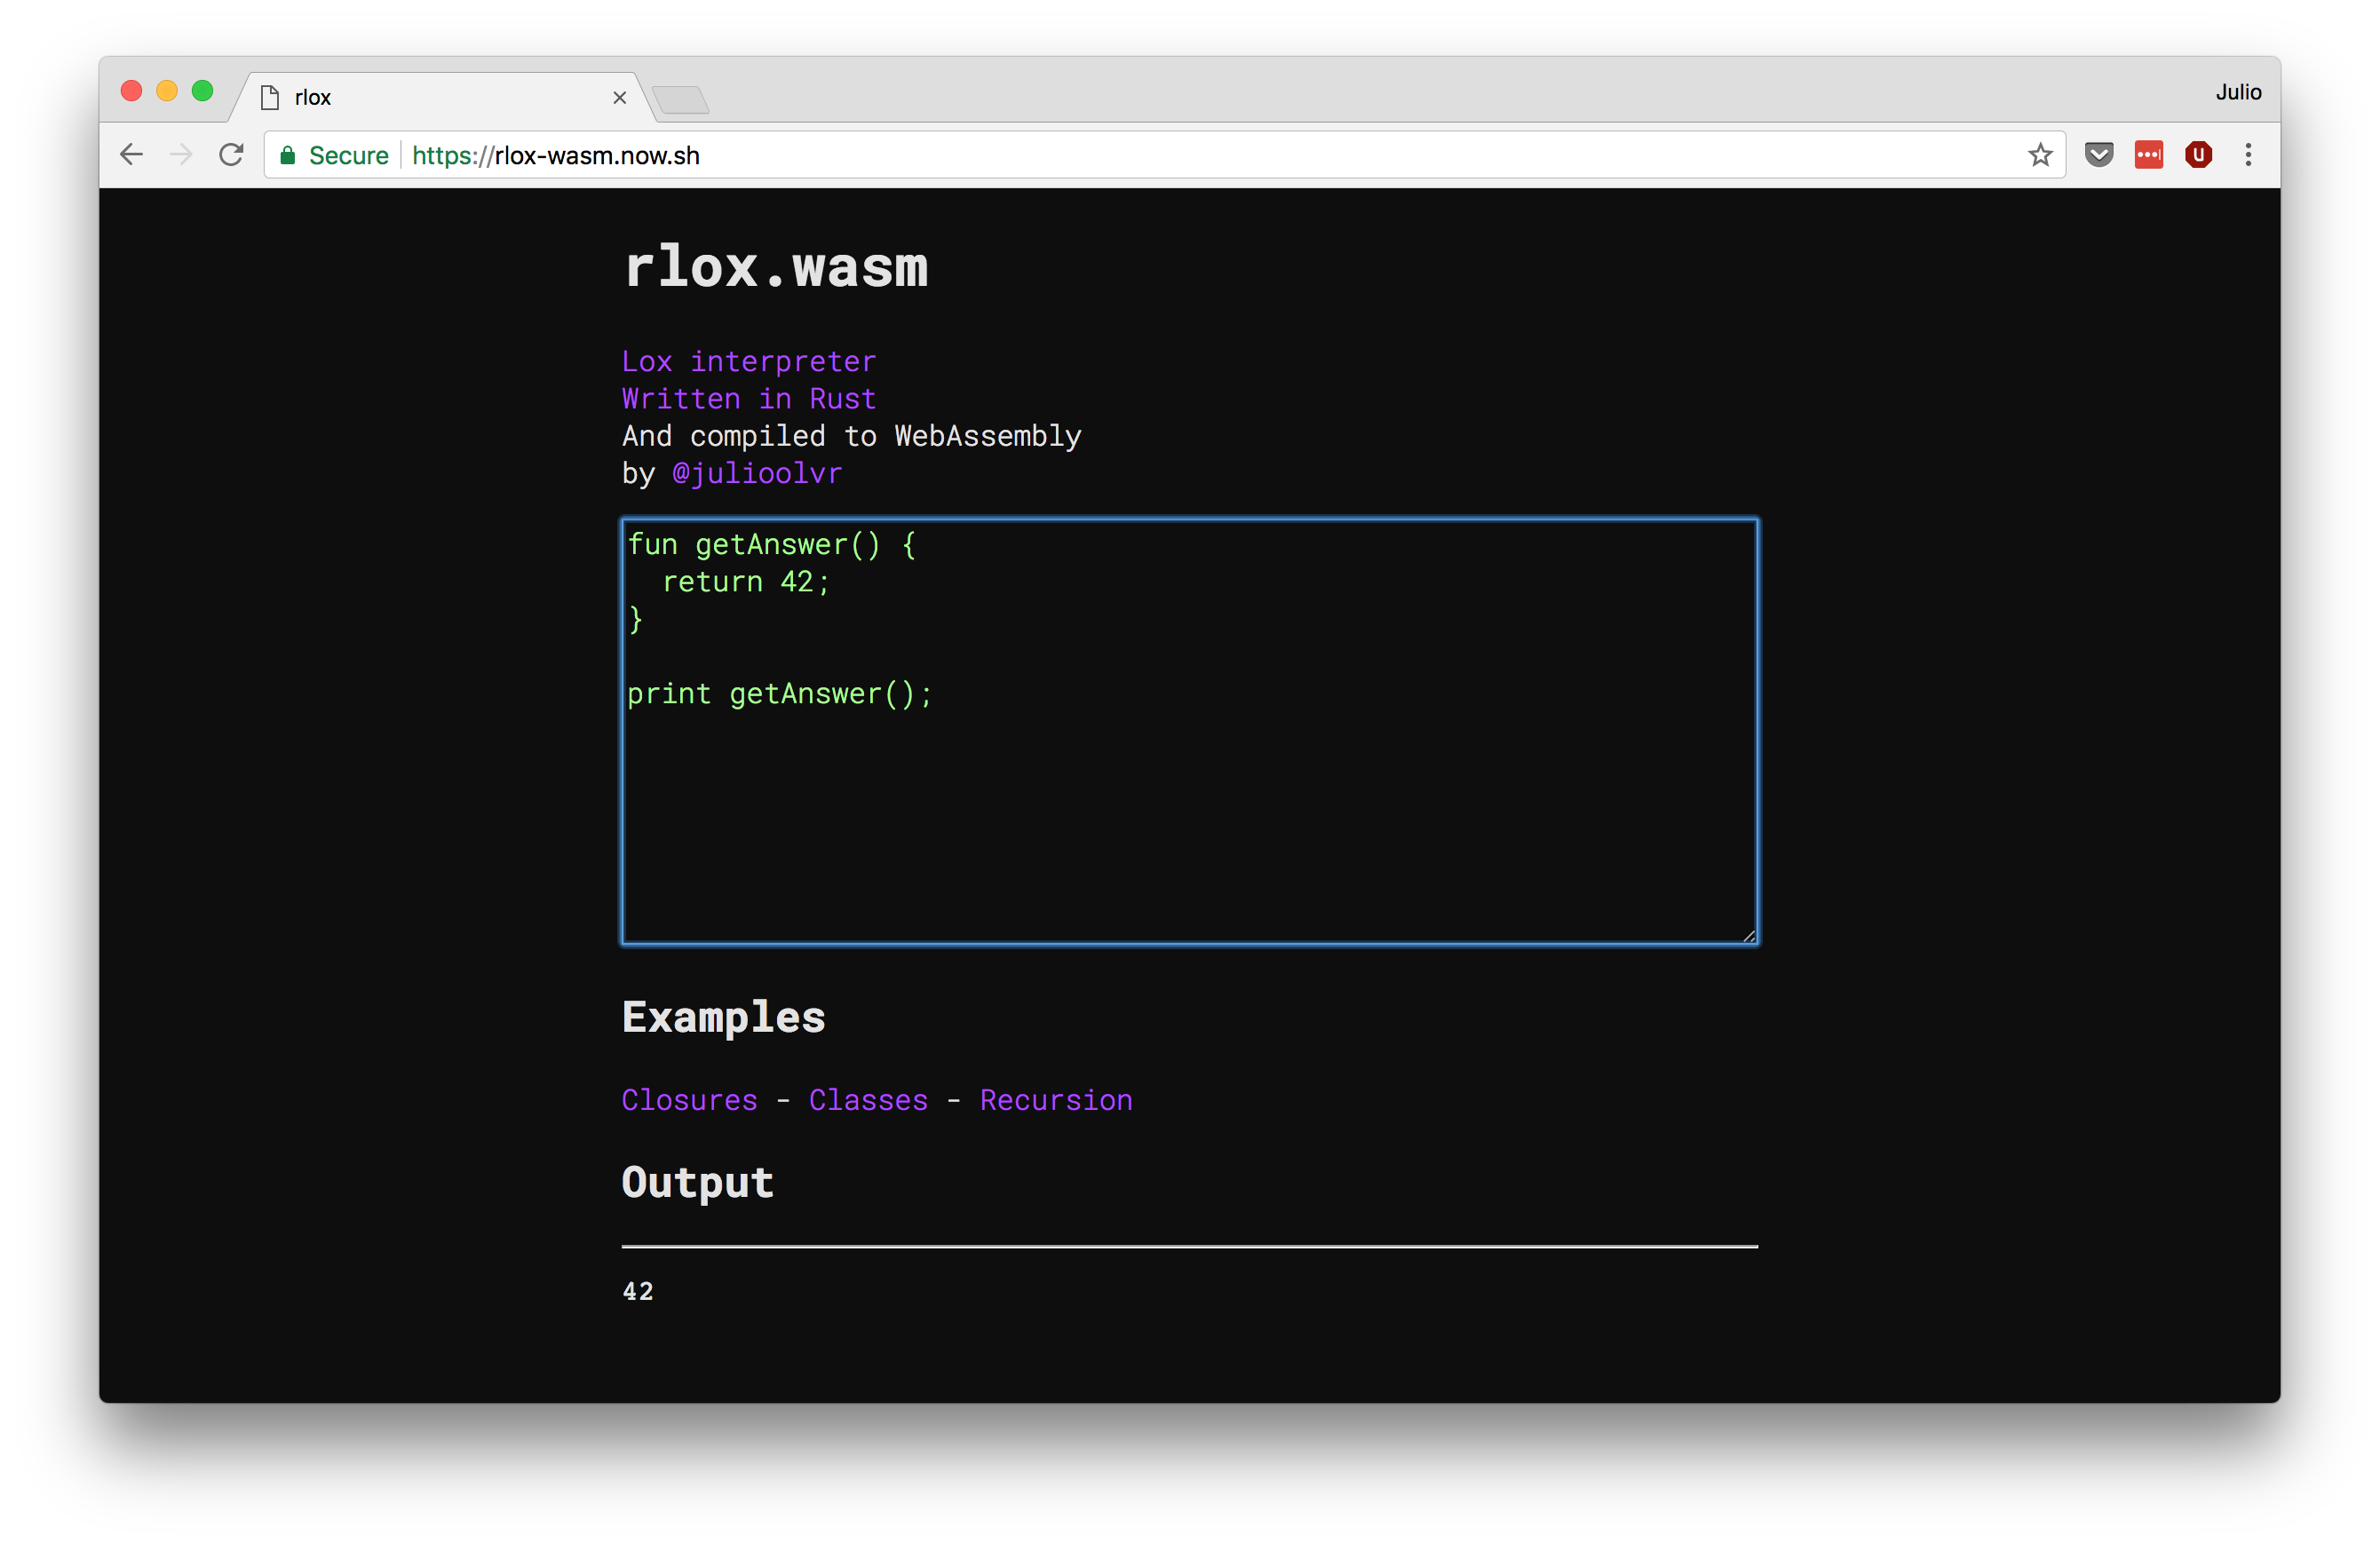Open the Lox interpreter link
Screen dimensions: 2380x1545
[748, 361]
